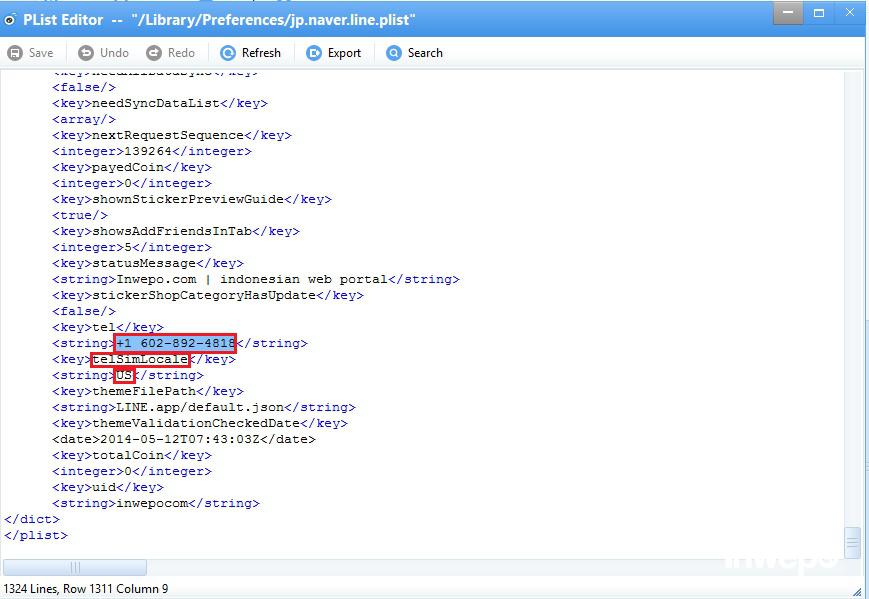The height and width of the screenshot is (599, 869).
Task: Click the closing </dict> tag
Action: (32, 519)
